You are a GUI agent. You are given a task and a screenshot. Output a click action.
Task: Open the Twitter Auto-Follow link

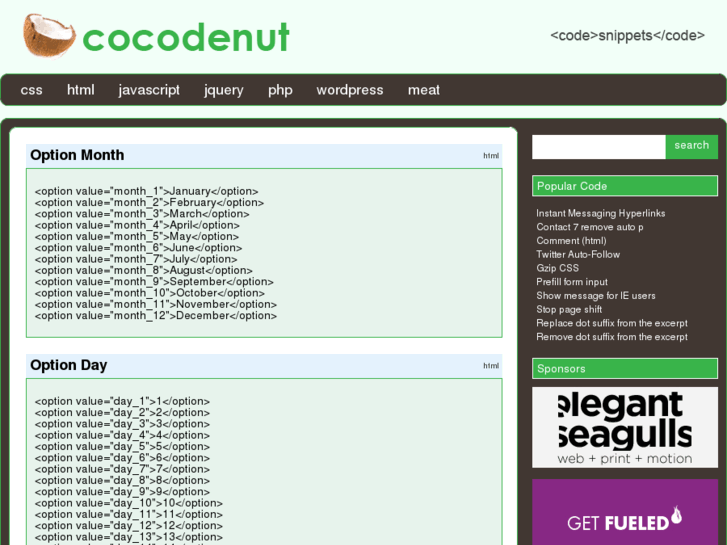pyautogui.click(x=578, y=255)
